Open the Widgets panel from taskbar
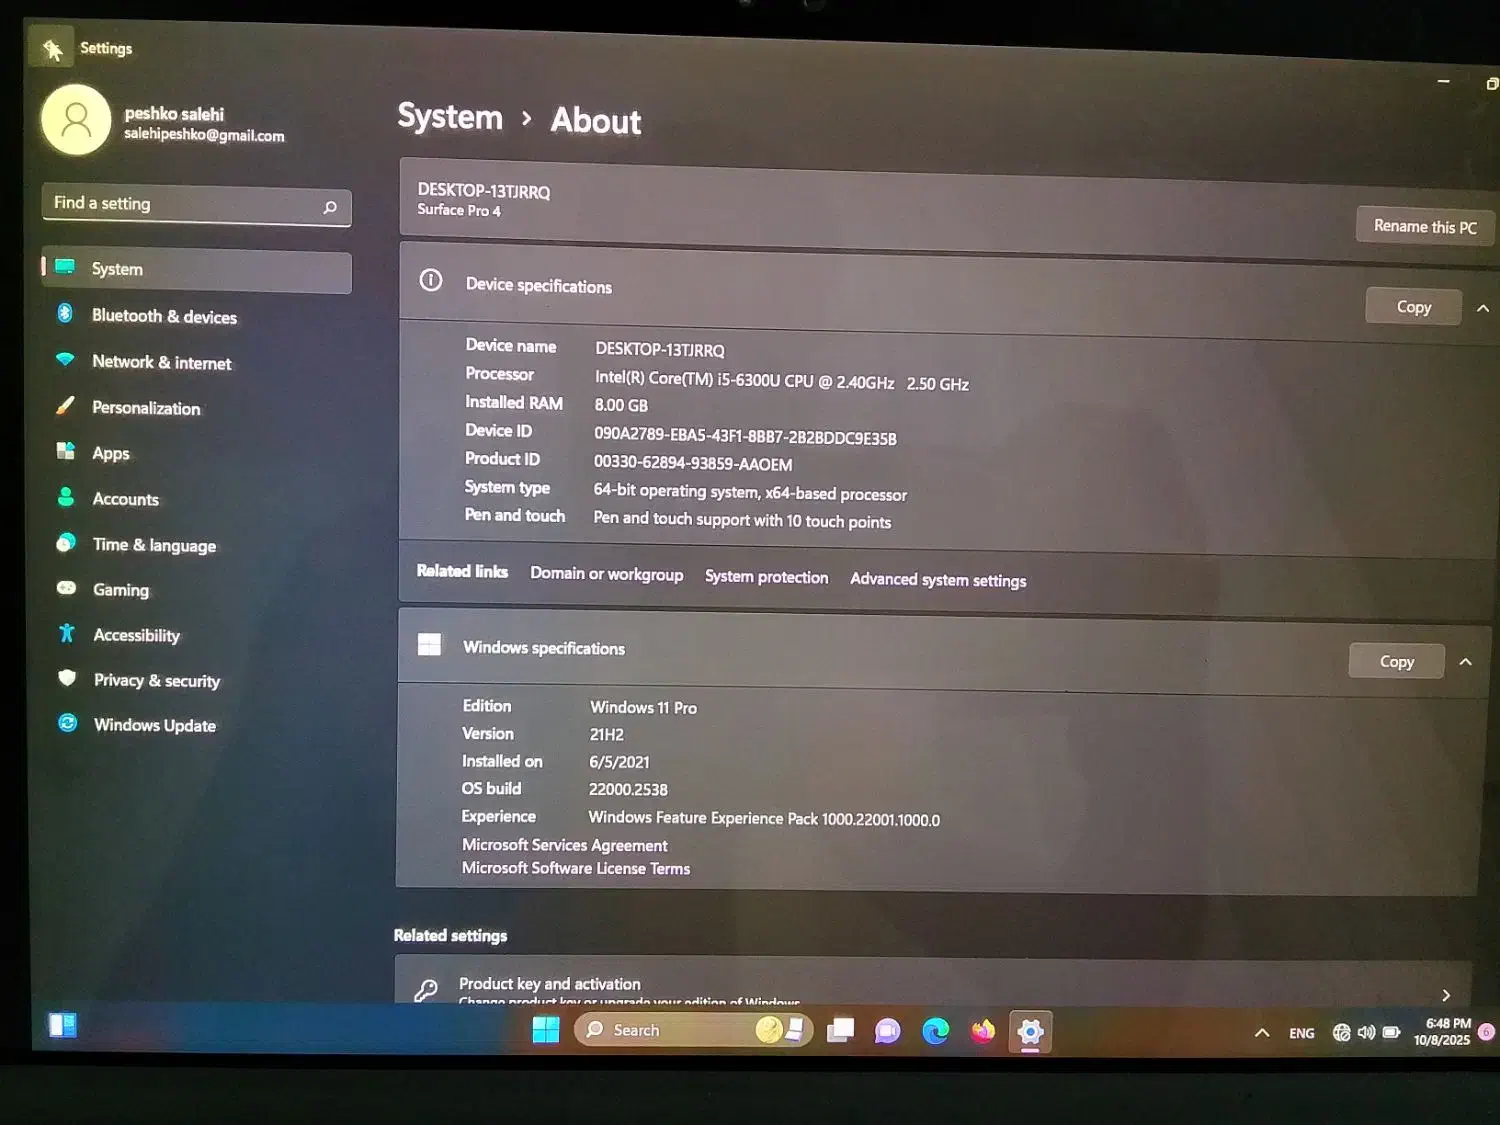Viewport: 1500px width, 1125px height. 63,1025
